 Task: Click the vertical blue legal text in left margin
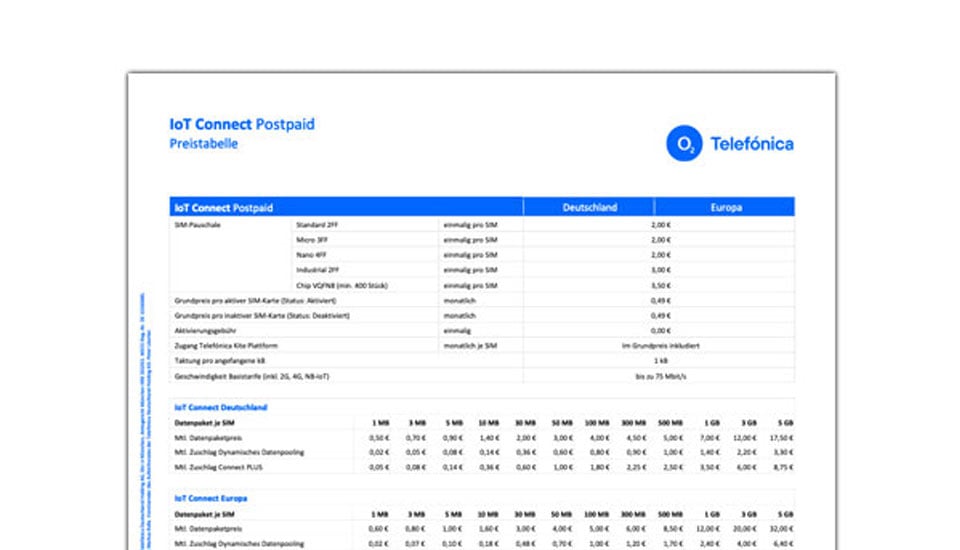pyautogui.click(x=145, y=421)
